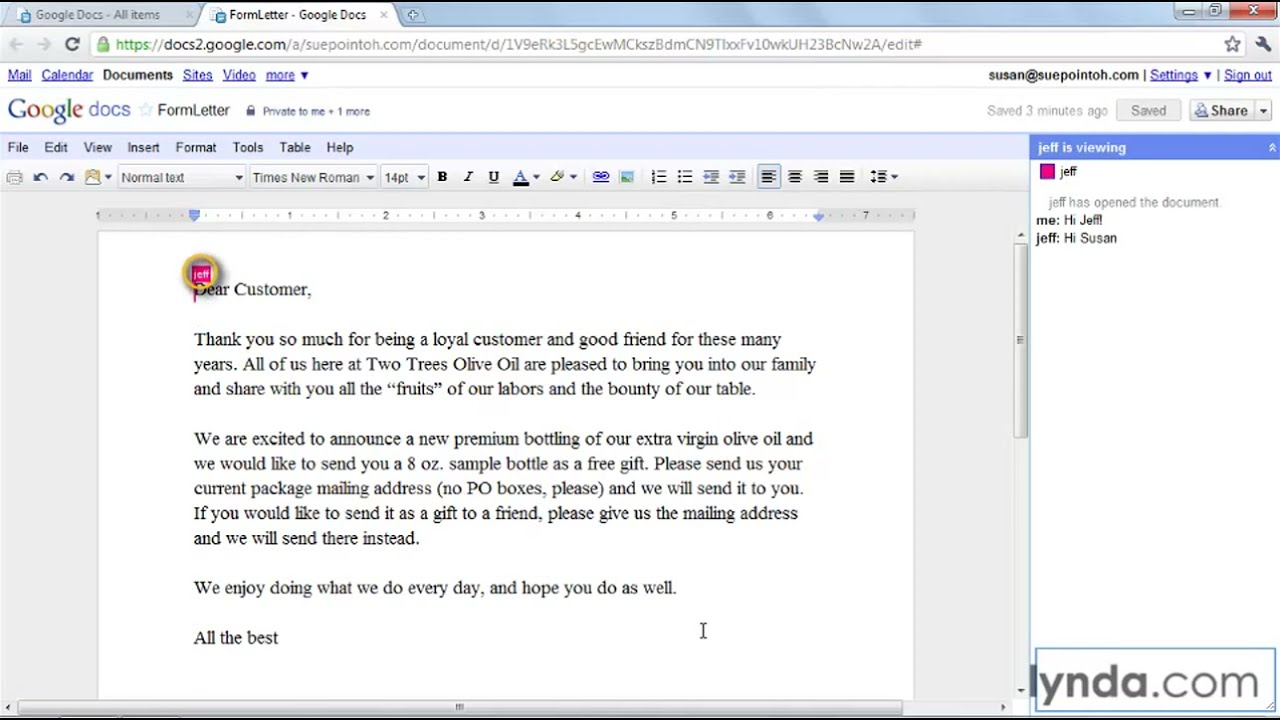1280x720 pixels.
Task: Increase the paragraph indent
Action: point(737,177)
